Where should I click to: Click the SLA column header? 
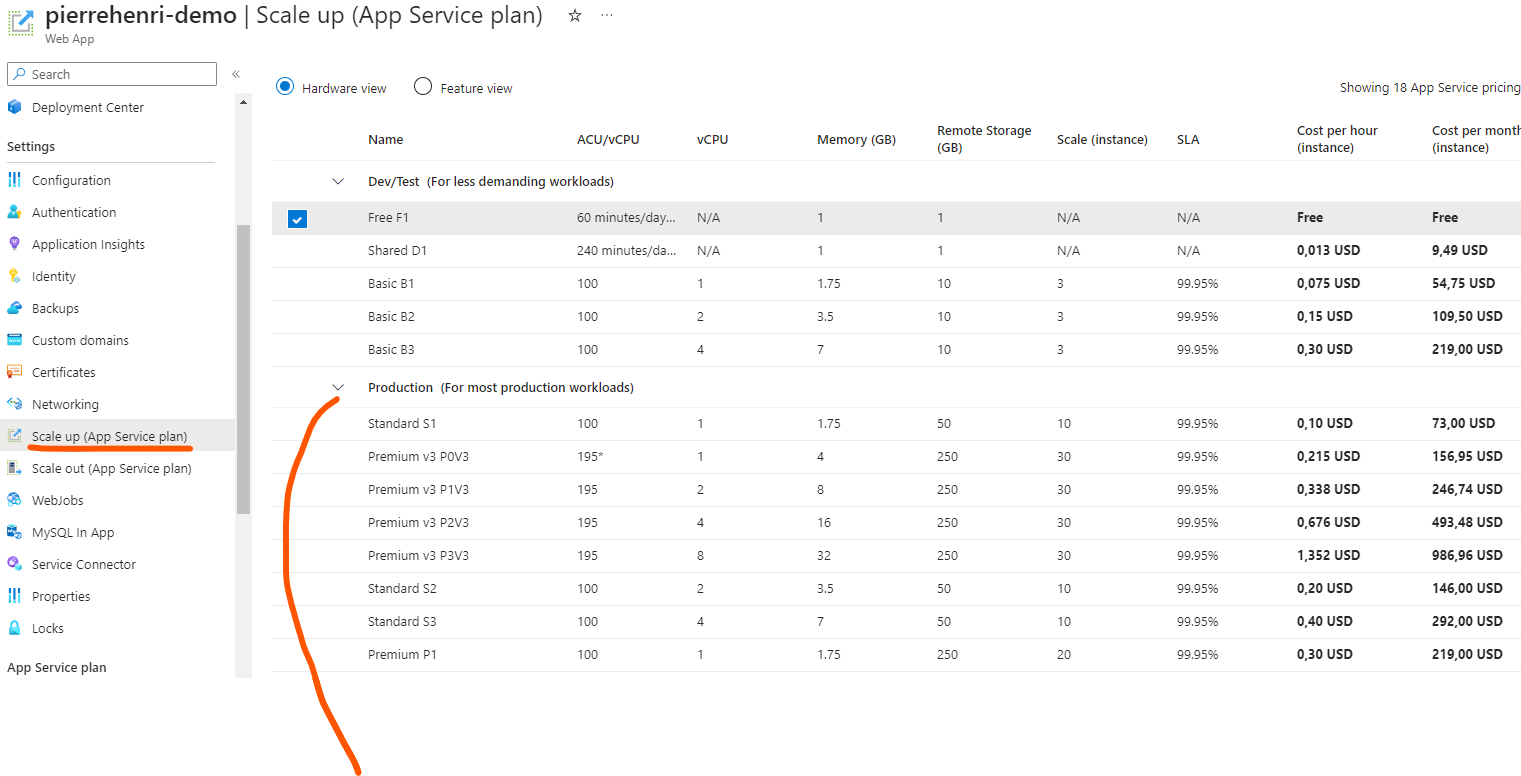pos(1188,140)
